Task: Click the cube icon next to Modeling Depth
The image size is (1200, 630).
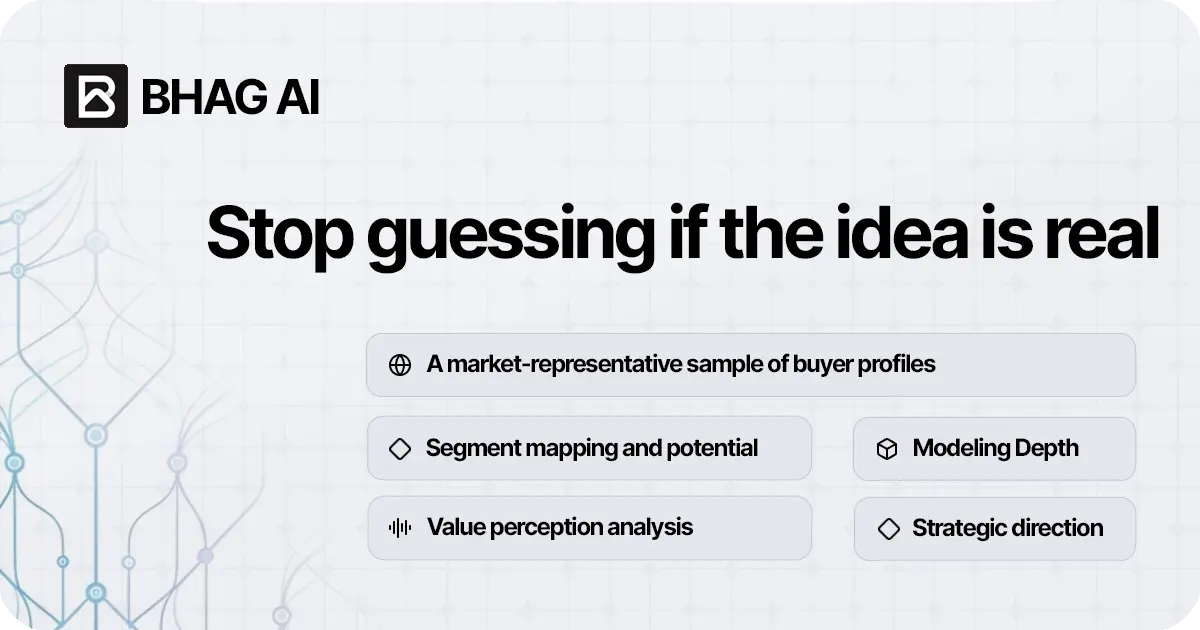Action: point(886,449)
